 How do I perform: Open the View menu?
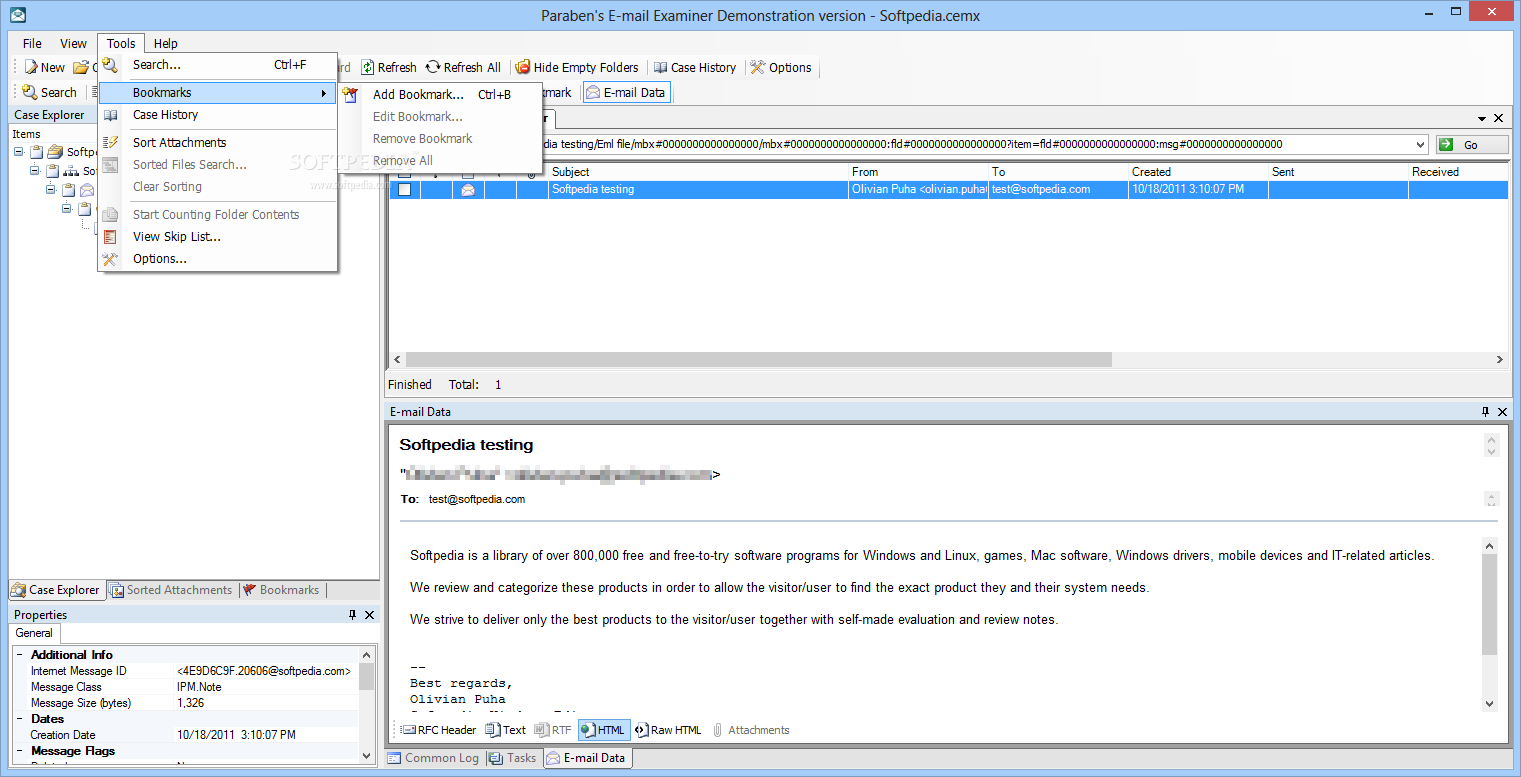click(x=73, y=43)
